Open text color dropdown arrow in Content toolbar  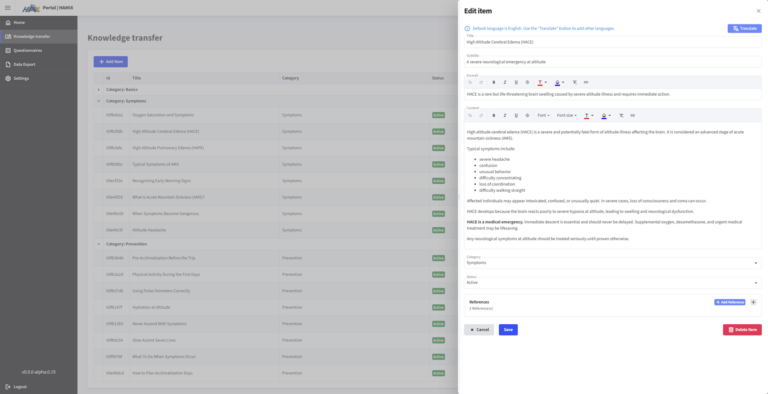point(592,116)
